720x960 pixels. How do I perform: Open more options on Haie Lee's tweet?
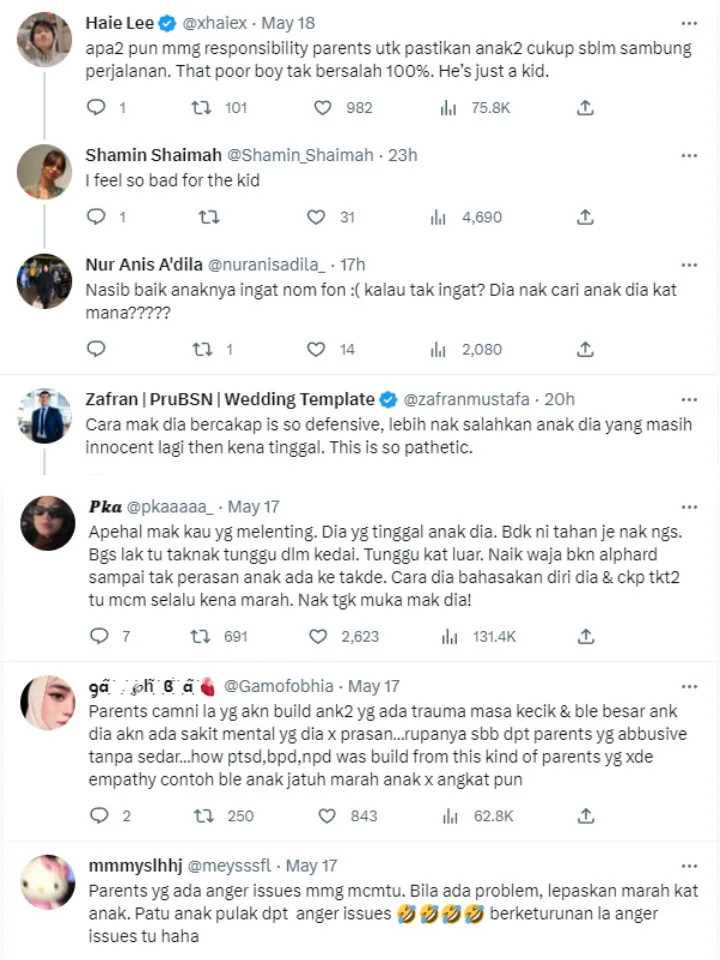pyautogui.click(x=689, y=22)
